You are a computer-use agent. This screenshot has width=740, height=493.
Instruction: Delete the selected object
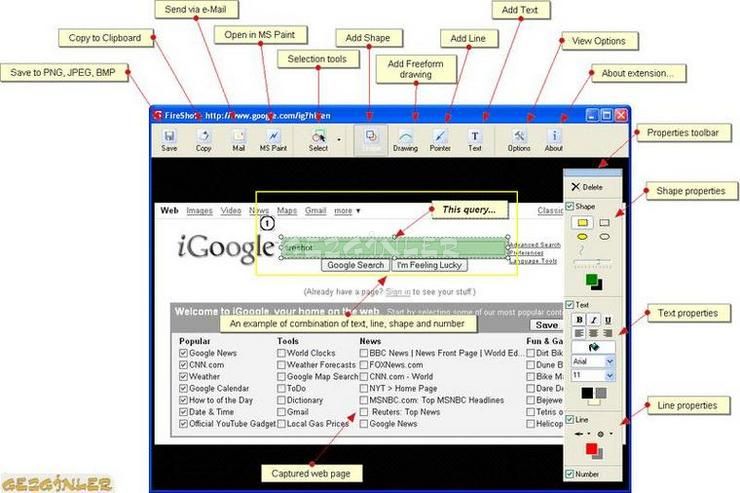coord(587,187)
